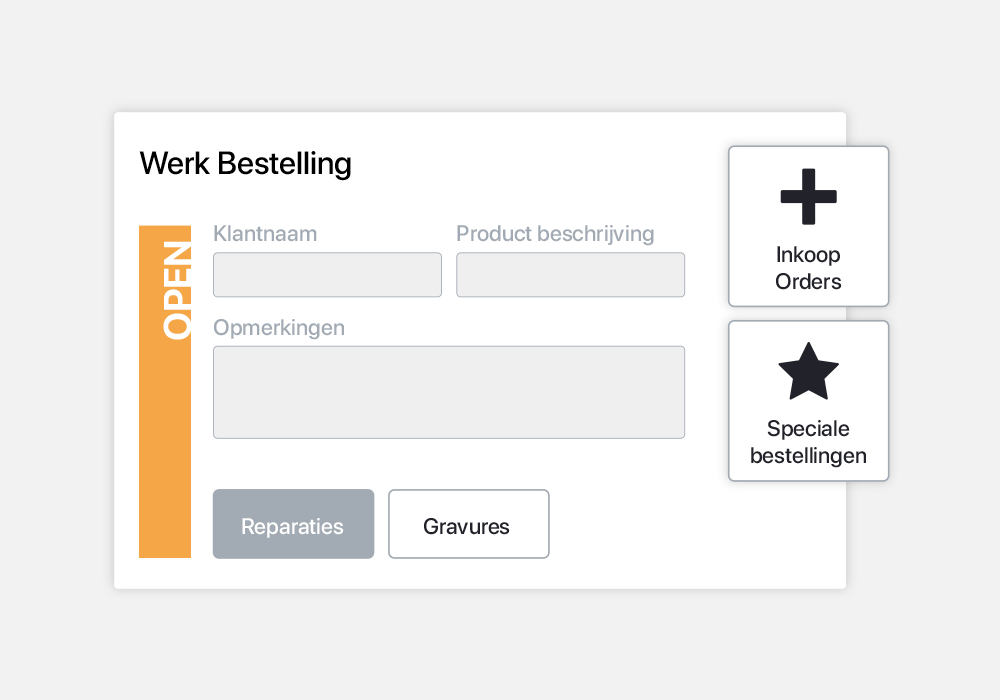This screenshot has height=700, width=1000.
Task: Click the rotated OPEN text label
Action: coord(177,290)
